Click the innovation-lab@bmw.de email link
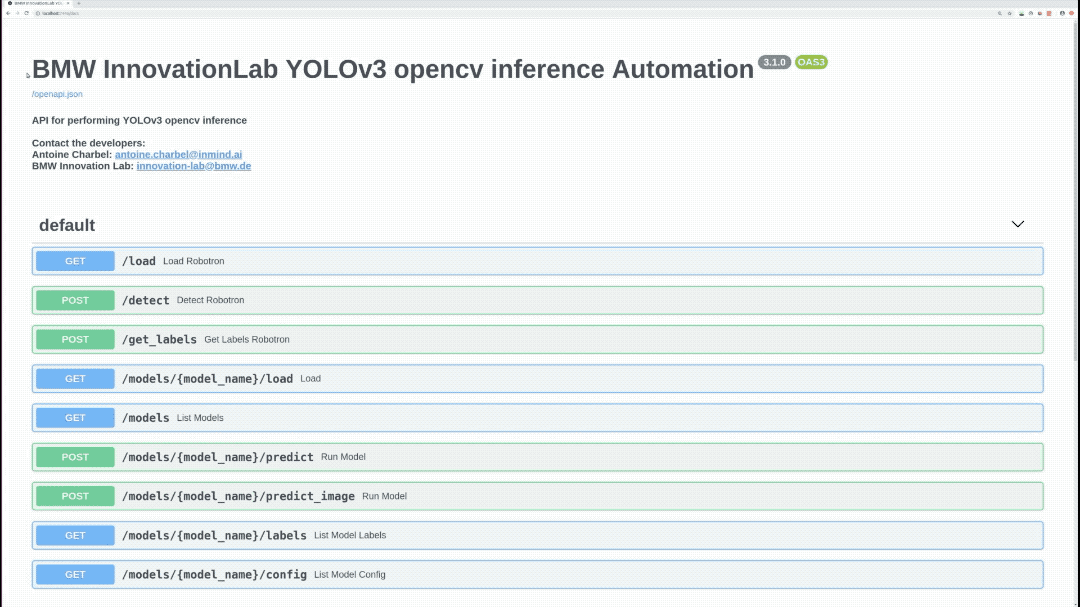The height and width of the screenshot is (607, 1080). point(194,166)
